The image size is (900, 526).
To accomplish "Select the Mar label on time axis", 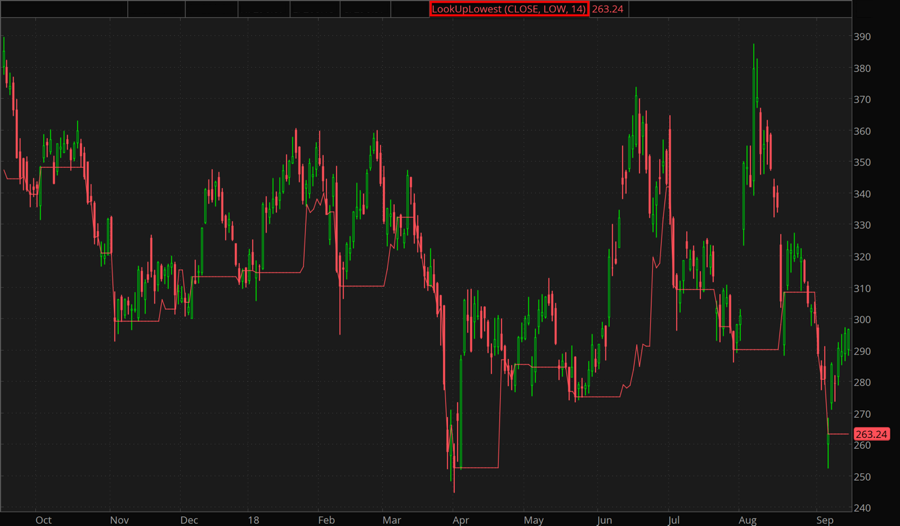I will pyautogui.click(x=393, y=520).
